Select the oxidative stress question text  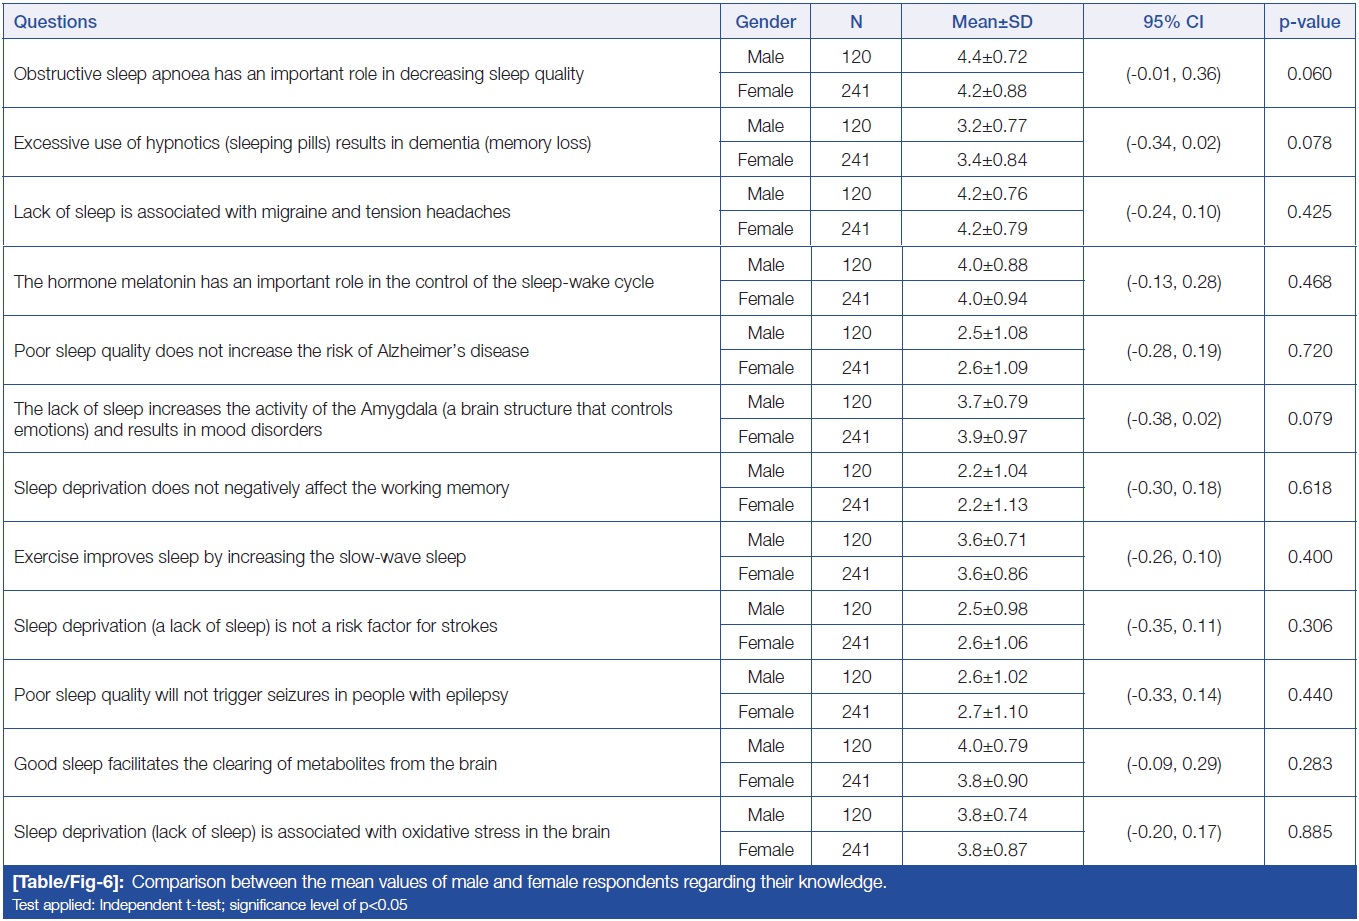point(311,832)
